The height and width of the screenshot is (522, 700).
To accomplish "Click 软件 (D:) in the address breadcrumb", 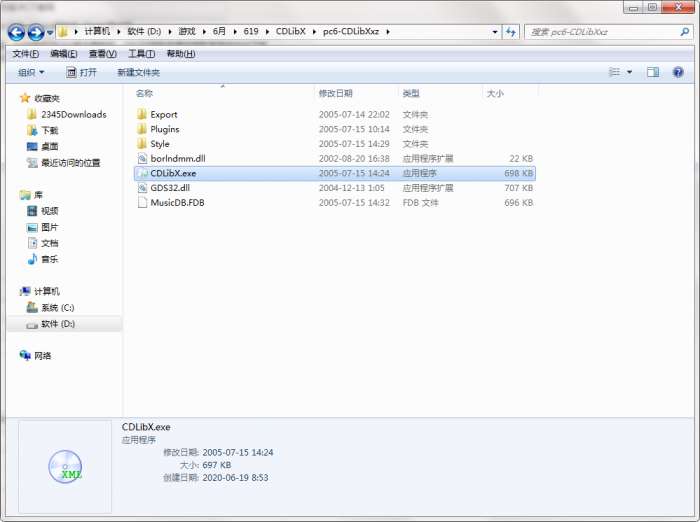I will pyautogui.click(x=144, y=31).
